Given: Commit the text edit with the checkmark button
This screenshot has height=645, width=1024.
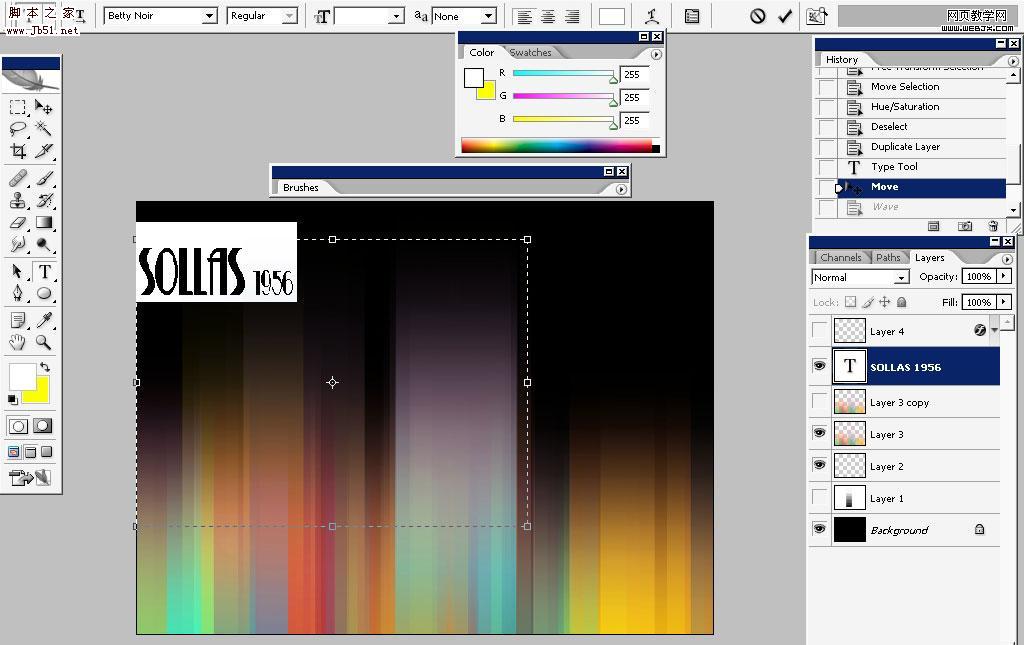Looking at the screenshot, I should [x=785, y=15].
